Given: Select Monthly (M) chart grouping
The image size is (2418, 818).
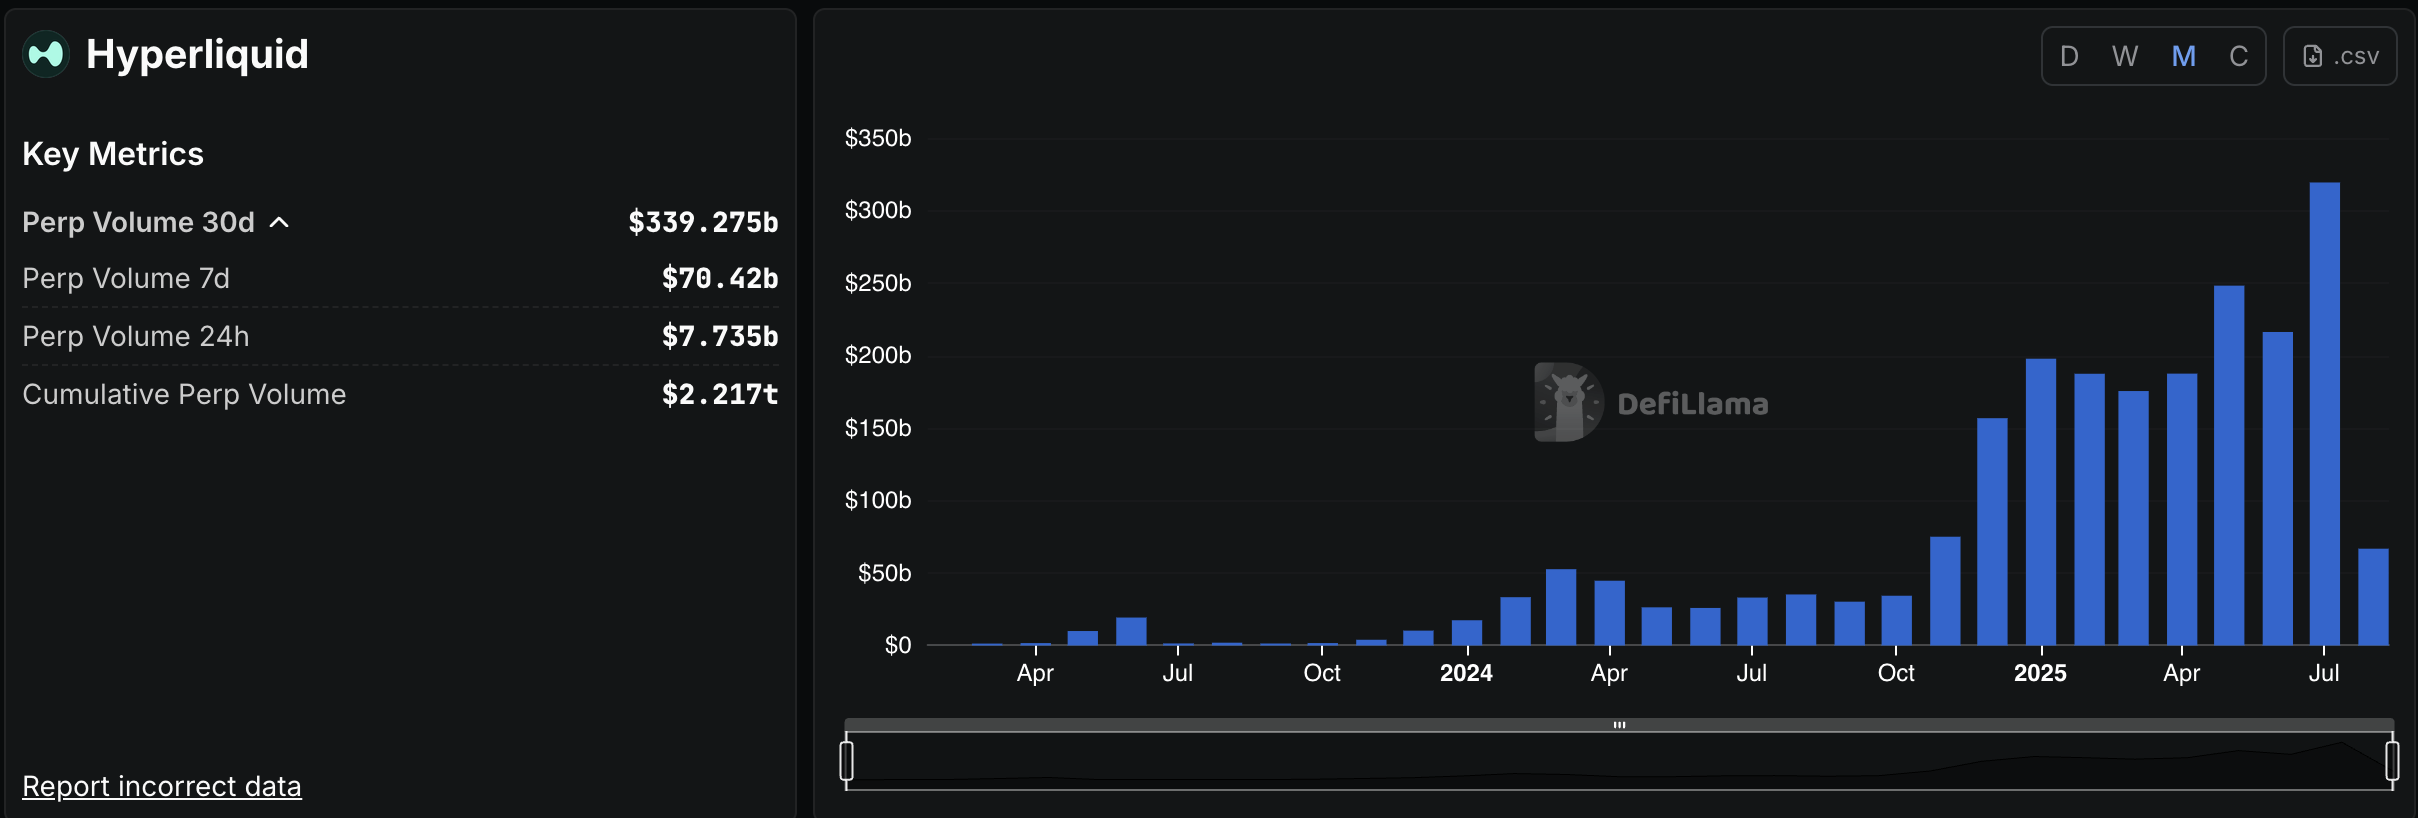Looking at the screenshot, I should tap(2183, 56).
